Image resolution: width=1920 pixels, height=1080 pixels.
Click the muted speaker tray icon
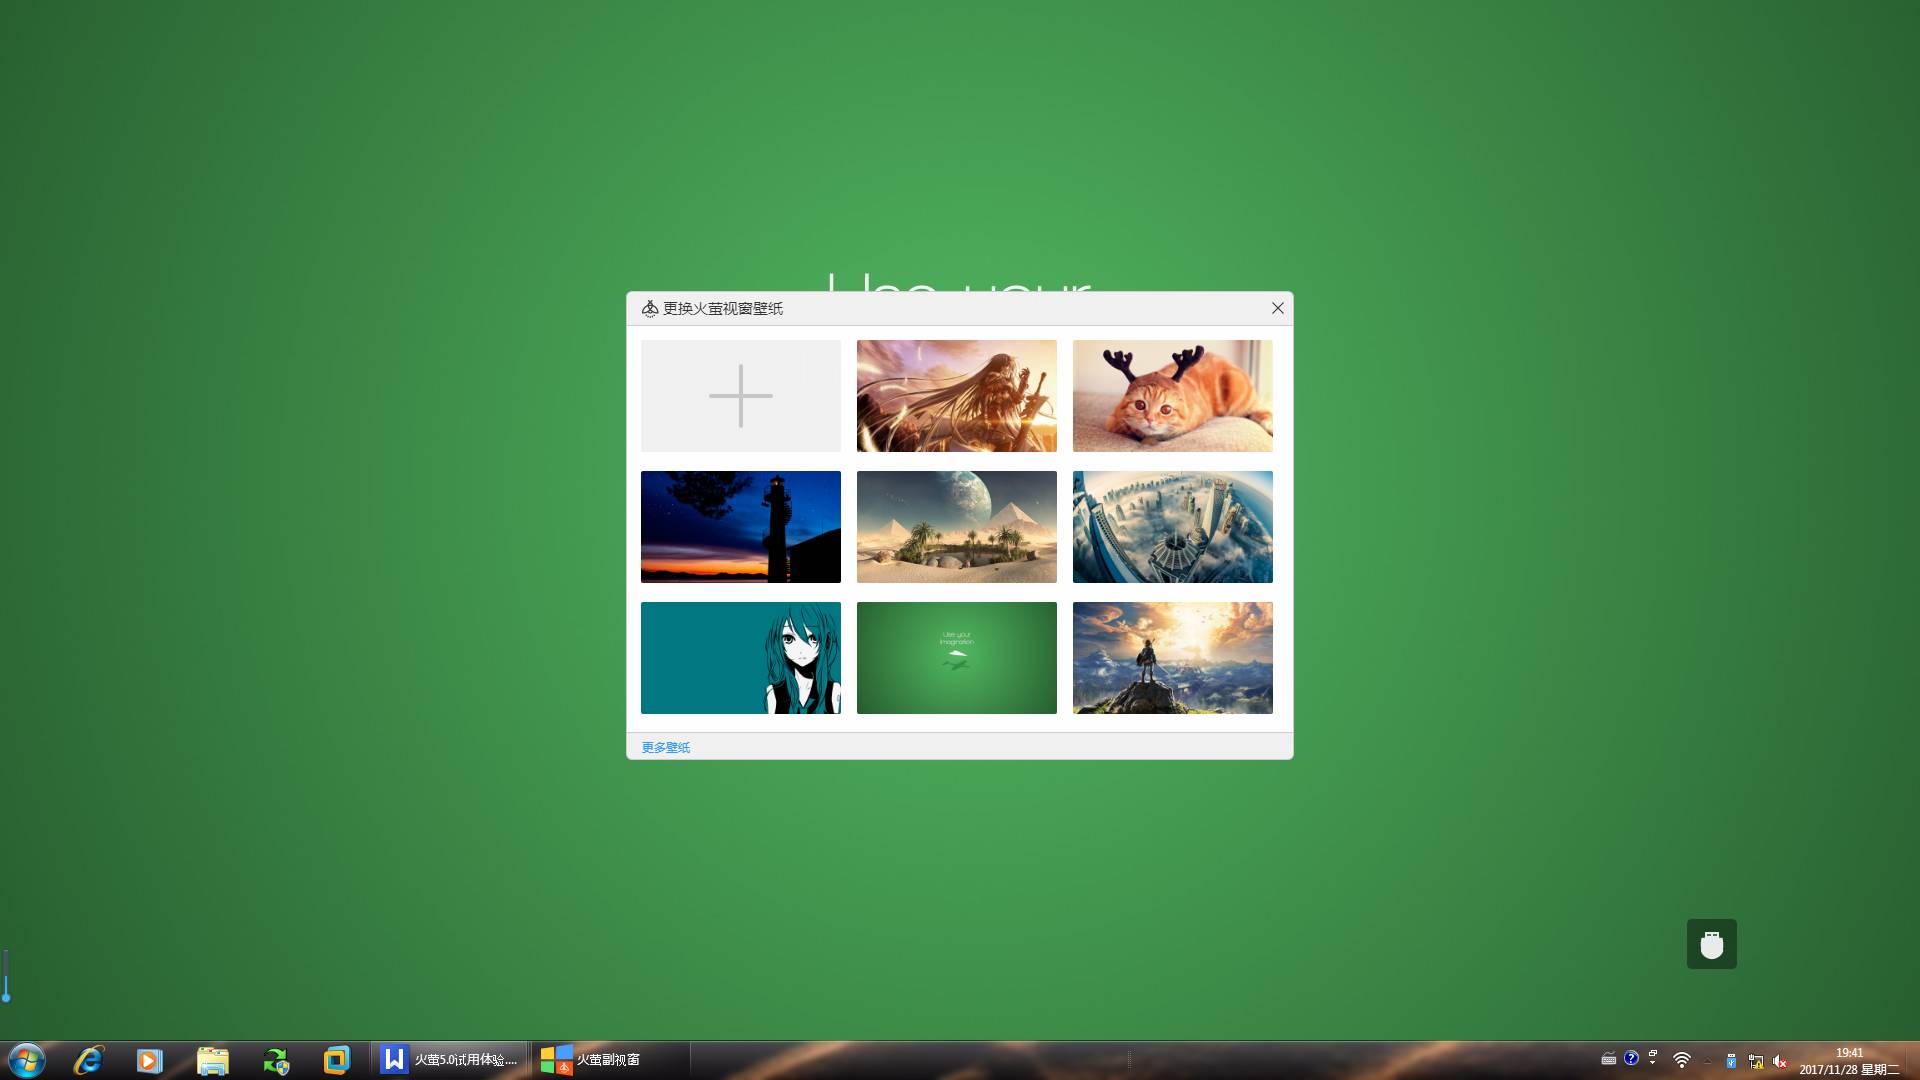[x=1779, y=1062]
